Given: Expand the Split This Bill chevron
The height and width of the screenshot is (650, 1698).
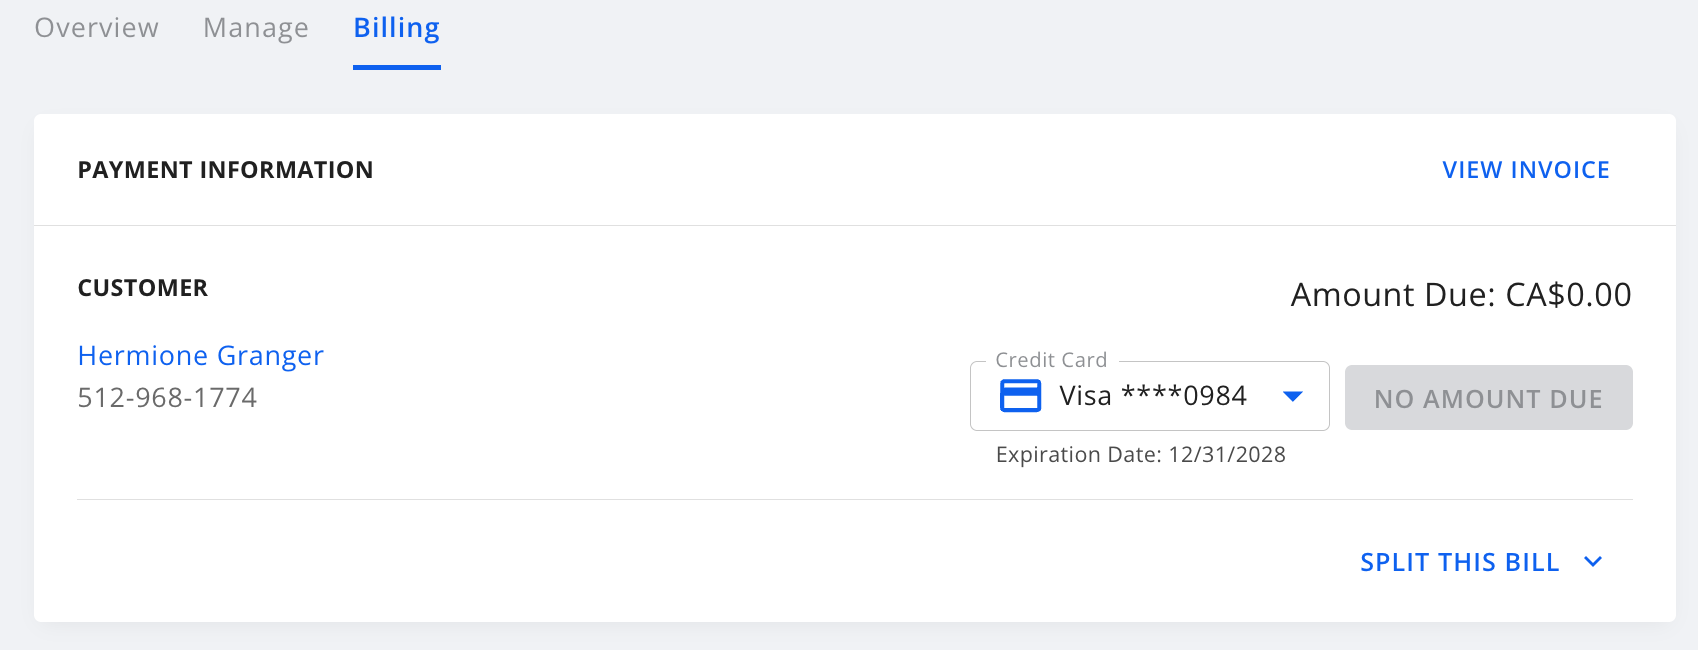Looking at the screenshot, I should (x=1593, y=562).
